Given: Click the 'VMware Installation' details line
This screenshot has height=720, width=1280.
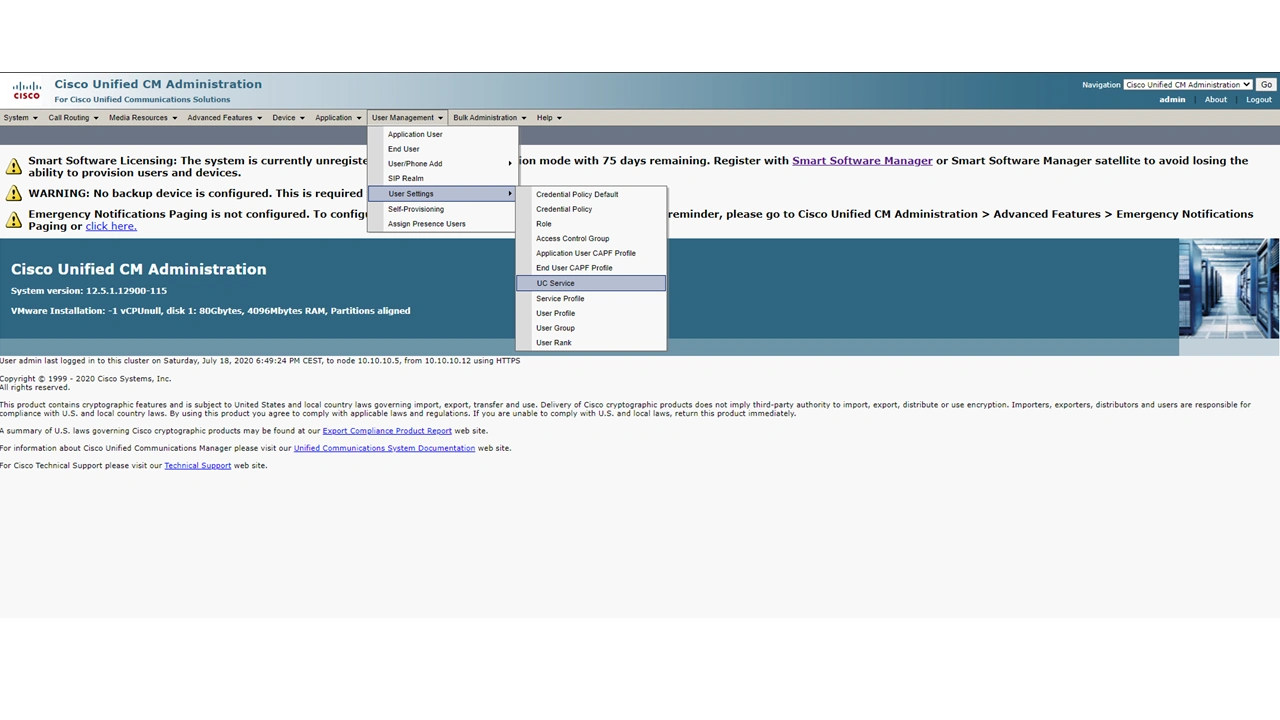Looking at the screenshot, I should click(210, 311).
